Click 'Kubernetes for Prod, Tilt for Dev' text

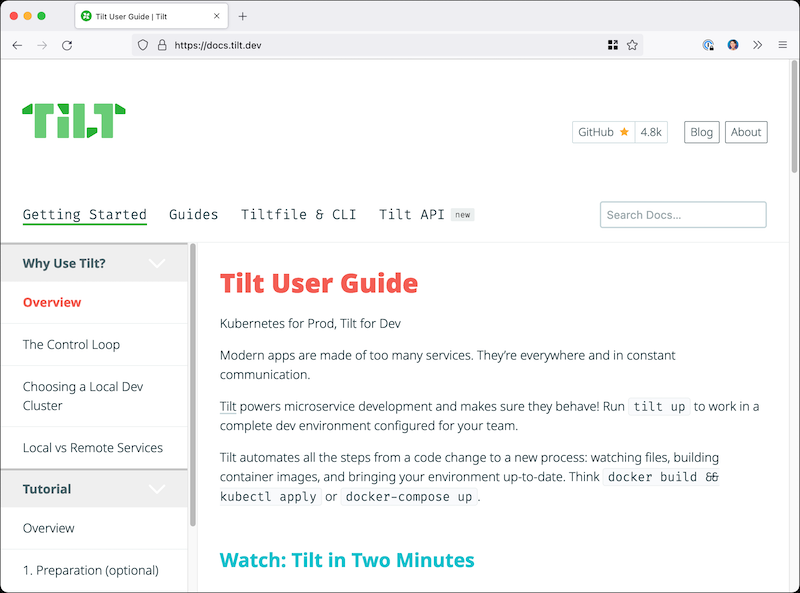coord(310,324)
